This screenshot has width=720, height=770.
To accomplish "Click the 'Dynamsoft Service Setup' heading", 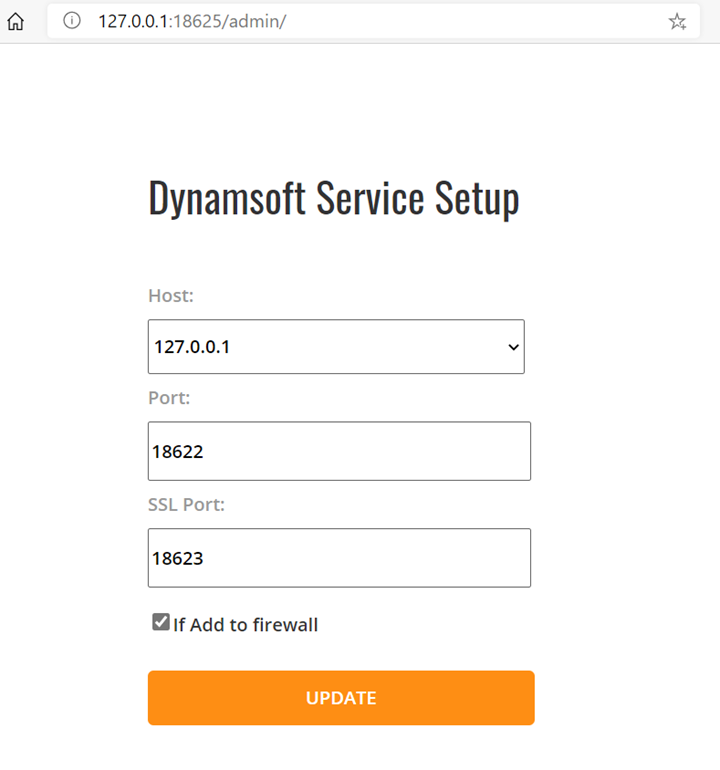I will 333,199.
